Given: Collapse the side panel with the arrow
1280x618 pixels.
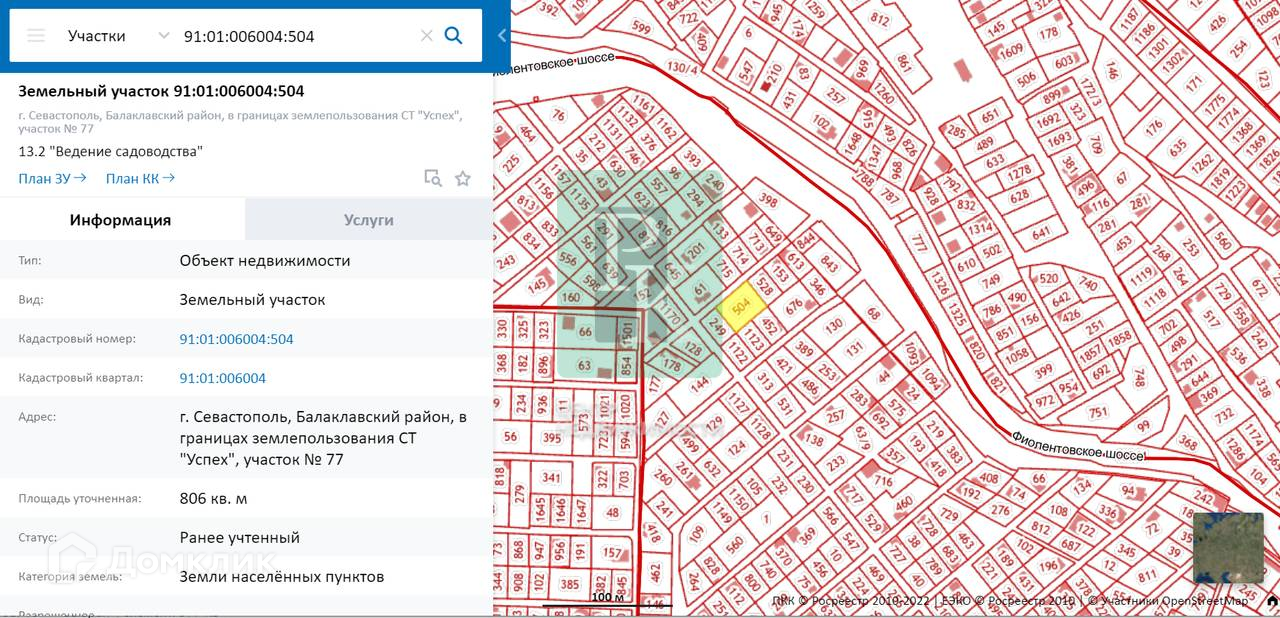Looking at the screenshot, I should point(502,36).
